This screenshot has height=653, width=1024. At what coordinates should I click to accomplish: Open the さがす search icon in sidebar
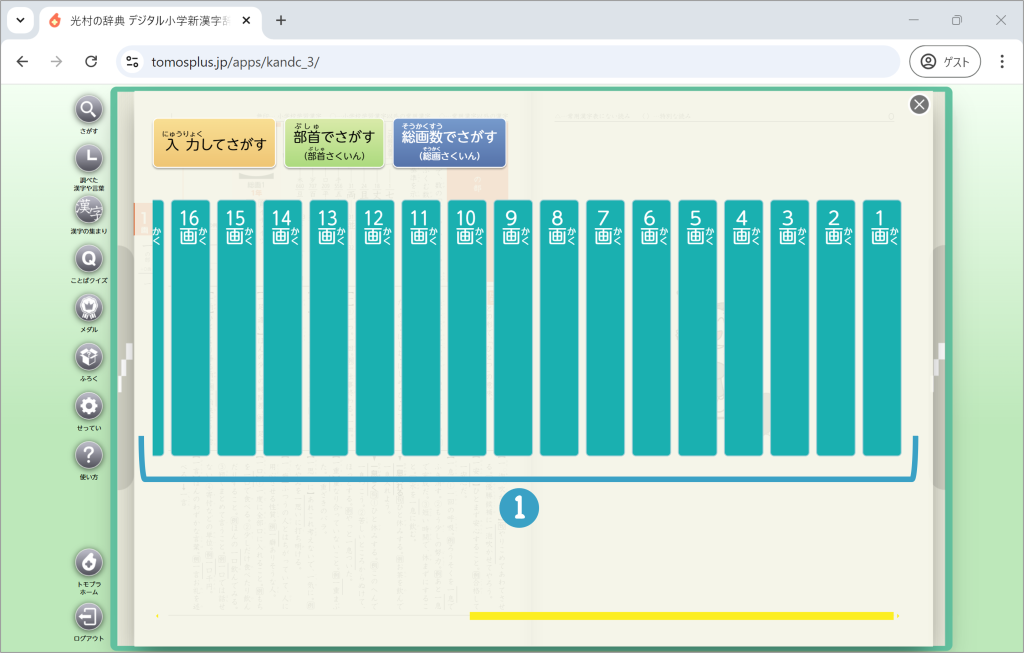(89, 110)
